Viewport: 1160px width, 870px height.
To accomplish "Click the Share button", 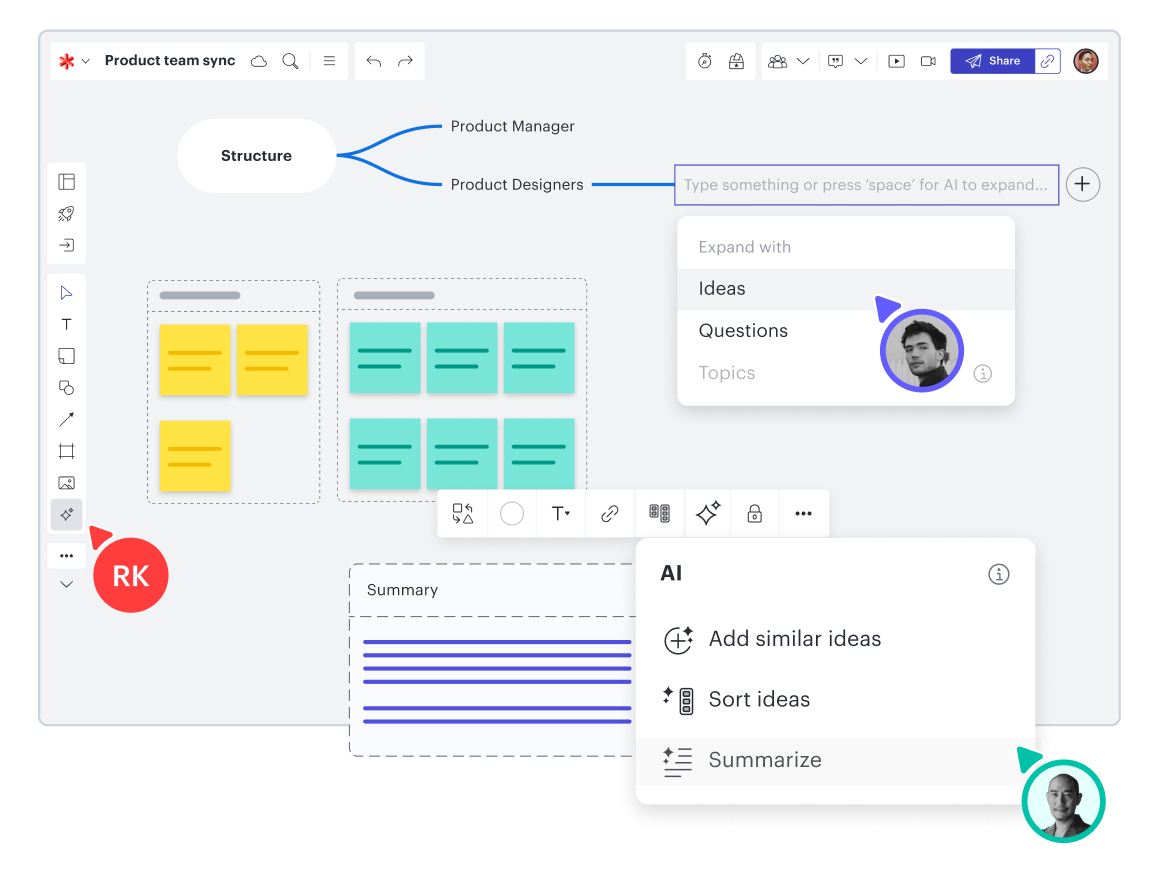I will [x=992, y=61].
